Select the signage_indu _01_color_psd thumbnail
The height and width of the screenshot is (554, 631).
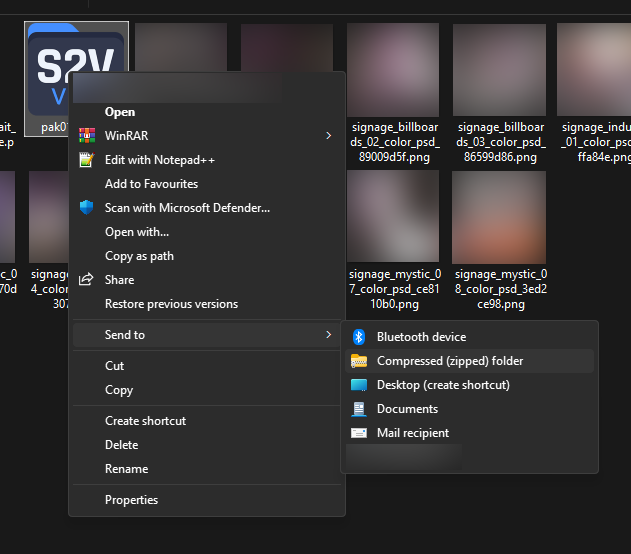594,70
